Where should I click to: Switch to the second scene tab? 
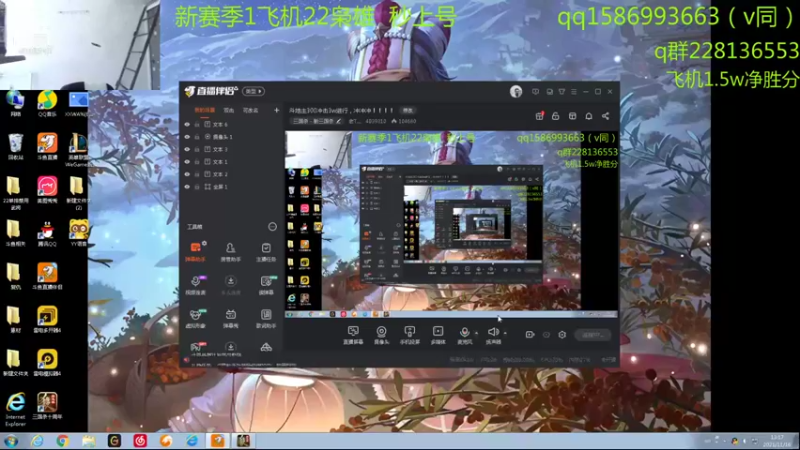(229, 110)
